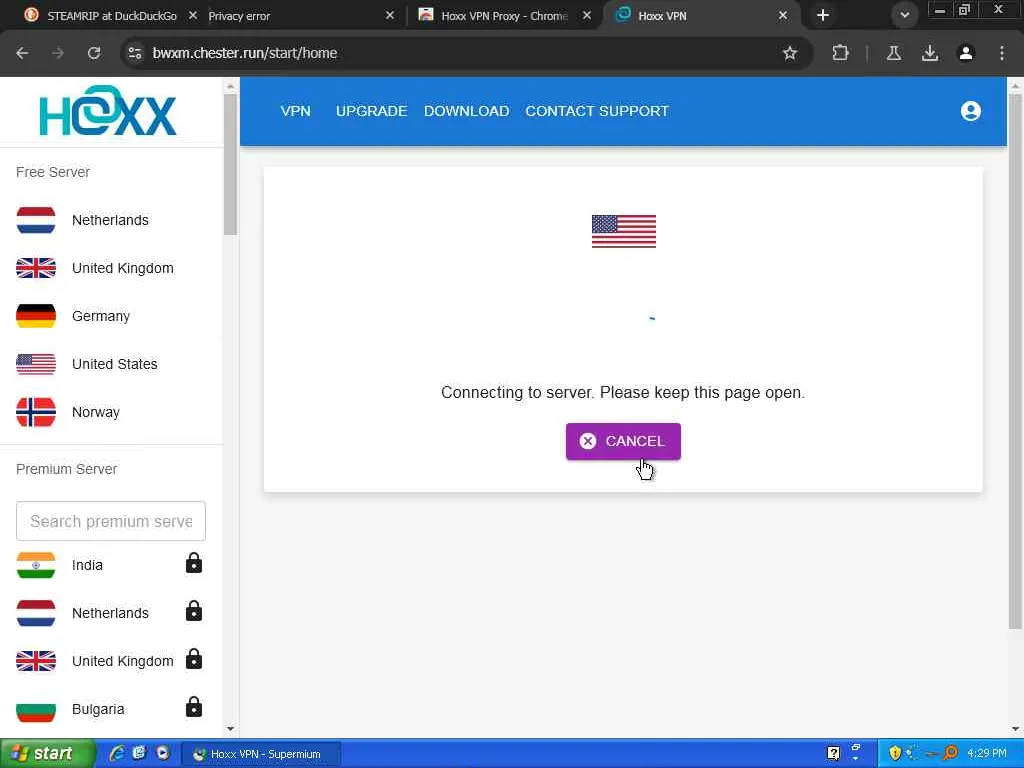This screenshot has height=768, width=1024.
Task: Open the browser downloads icon
Action: point(930,53)
